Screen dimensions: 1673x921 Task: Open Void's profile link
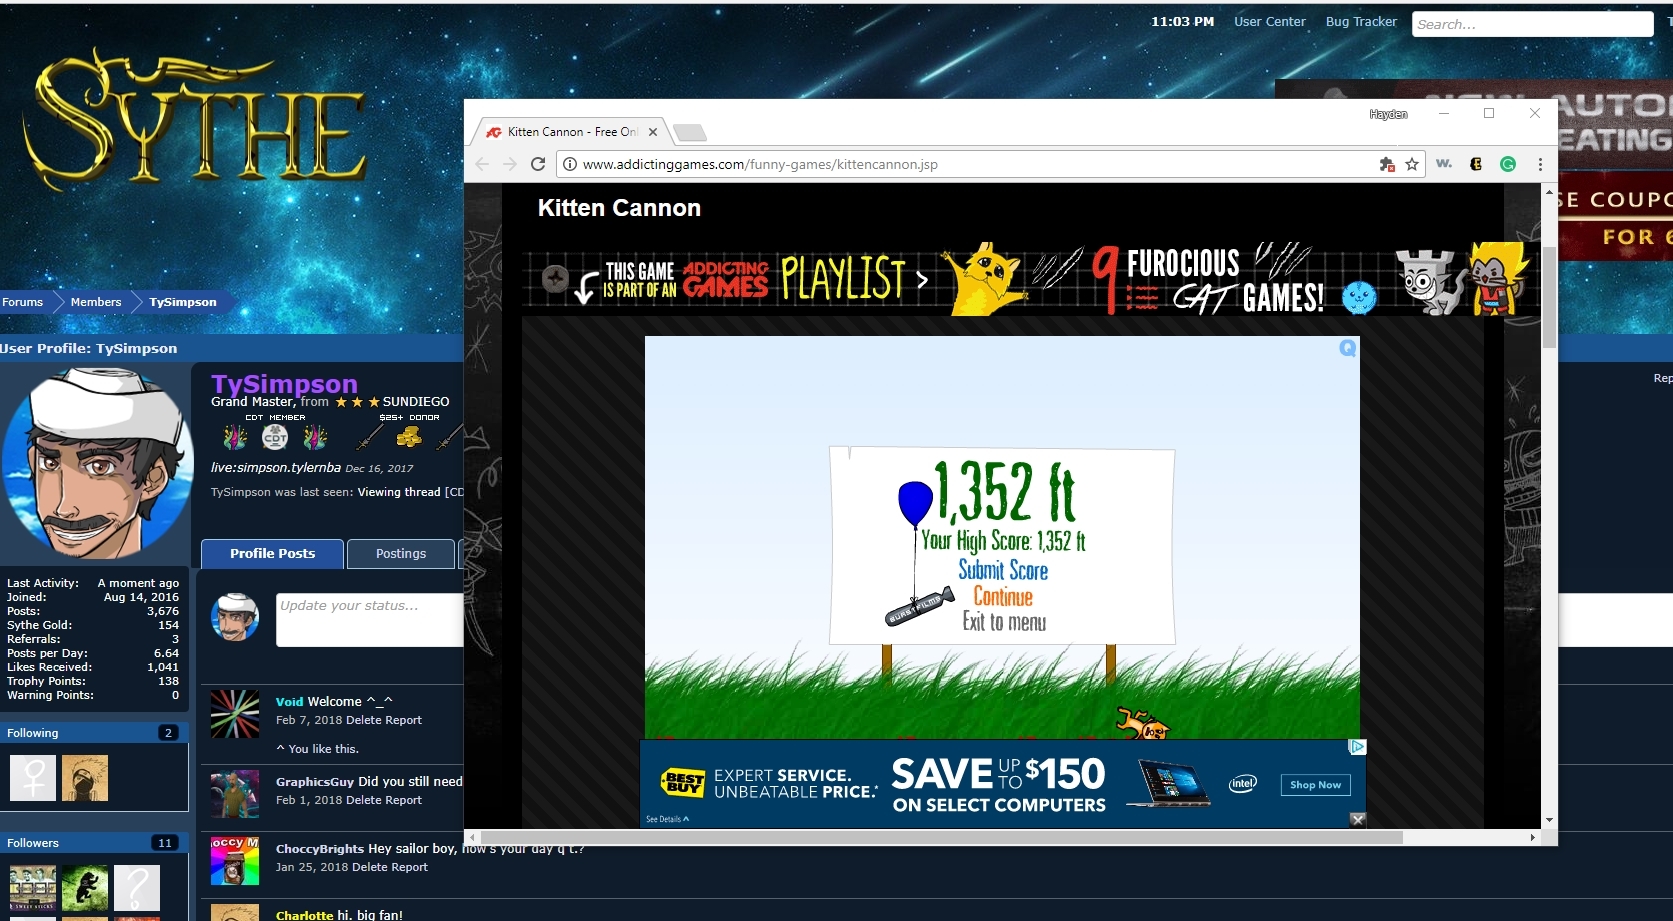coord(289,702)
